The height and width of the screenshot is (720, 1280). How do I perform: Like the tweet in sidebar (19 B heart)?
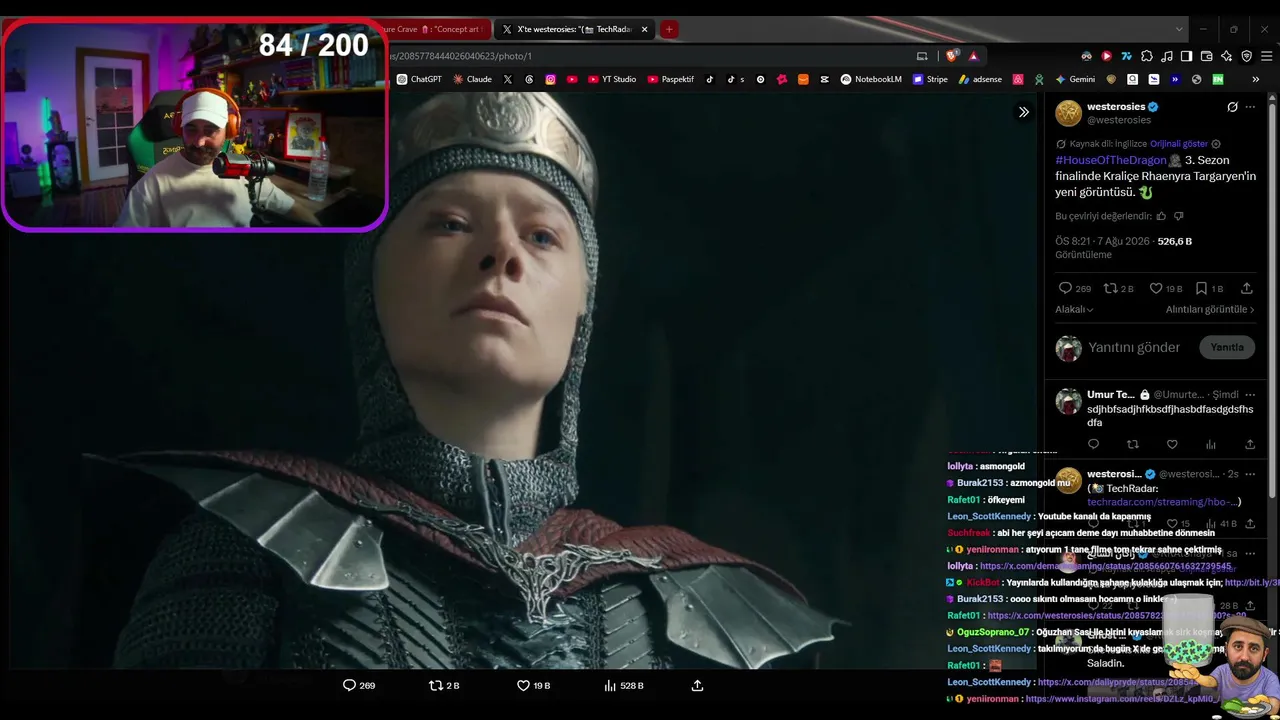[x=1165, y=288]
